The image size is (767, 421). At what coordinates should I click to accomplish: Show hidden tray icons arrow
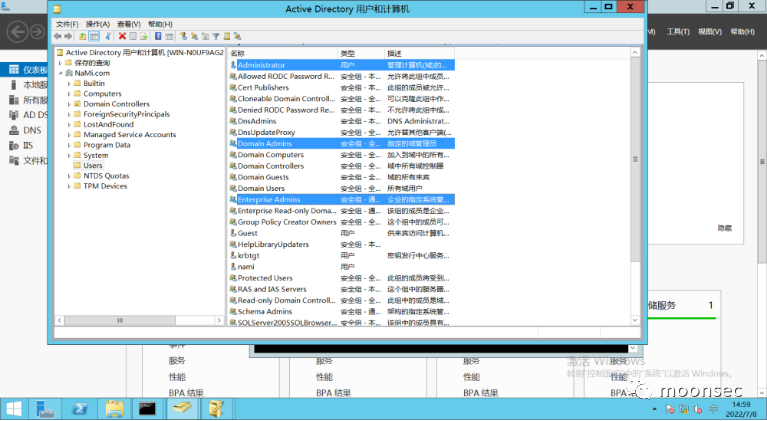point(654,409)
